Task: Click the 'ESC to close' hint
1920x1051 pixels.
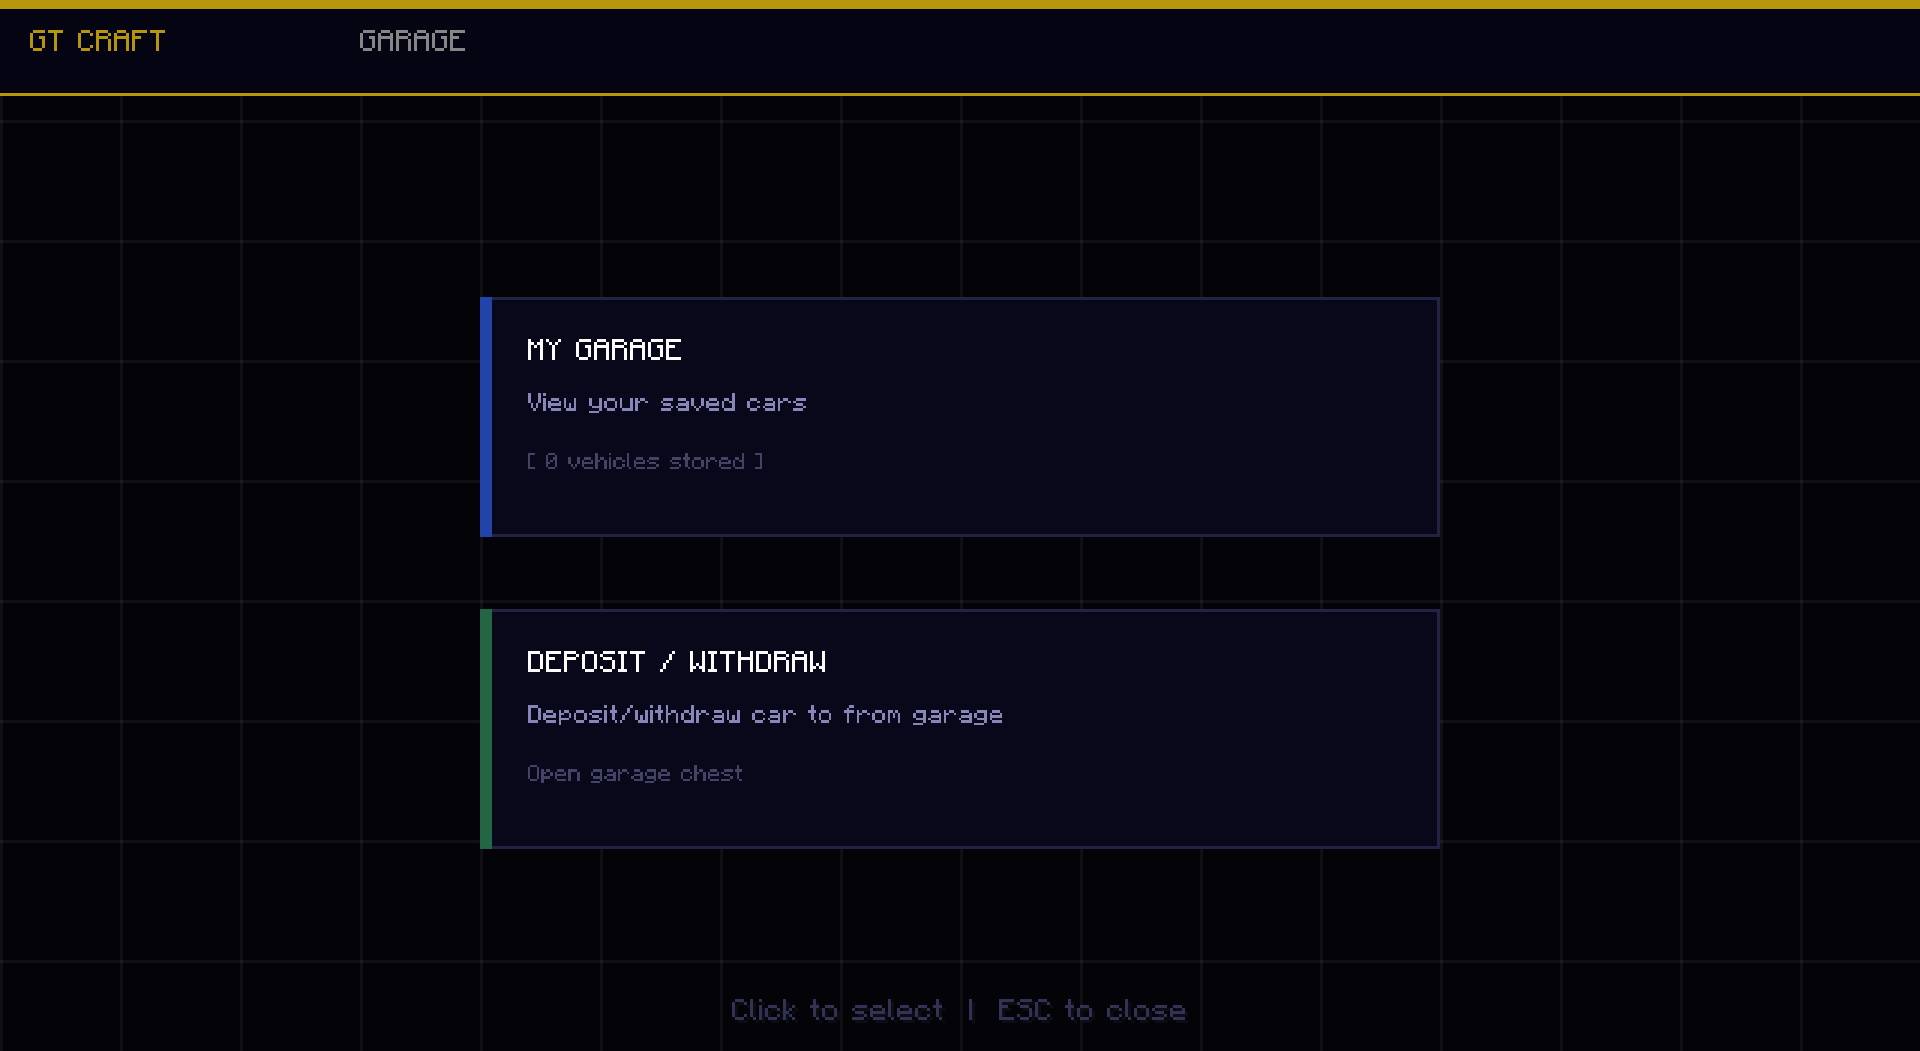Action: tap(1092, 1010)
